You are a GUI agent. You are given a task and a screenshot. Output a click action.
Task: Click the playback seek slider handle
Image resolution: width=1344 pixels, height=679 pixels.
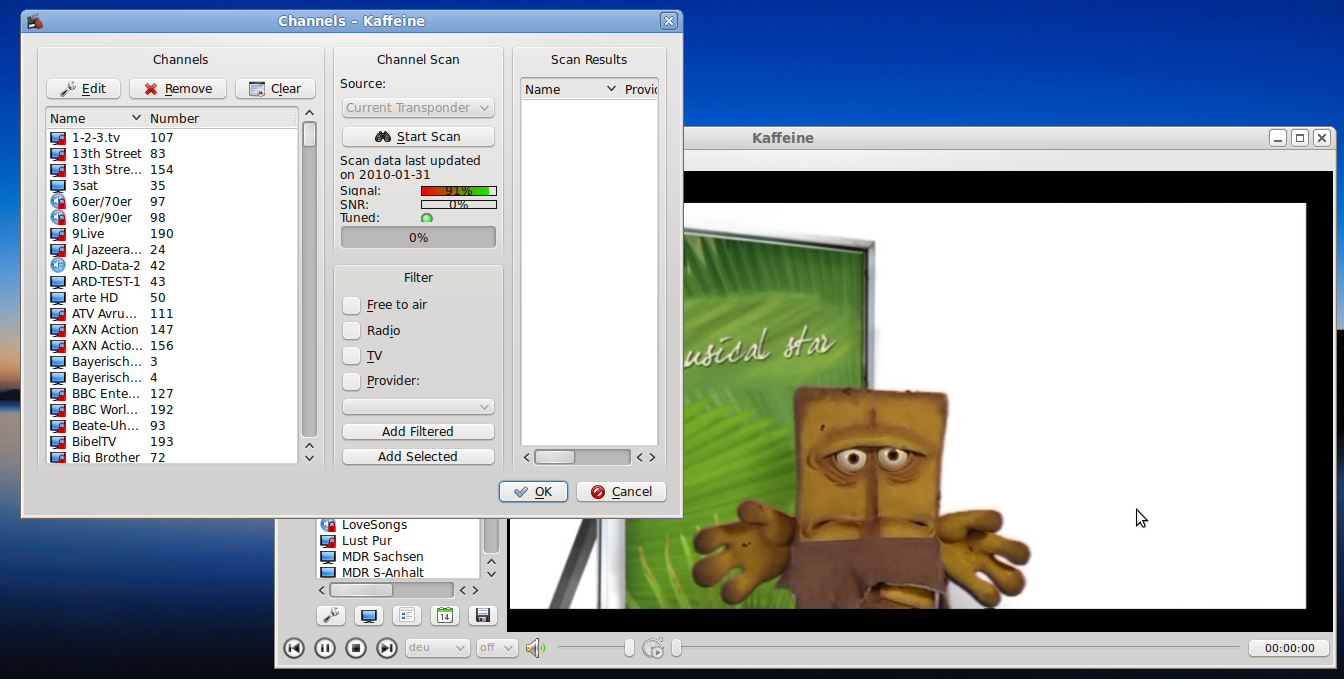tap(676, 648)
